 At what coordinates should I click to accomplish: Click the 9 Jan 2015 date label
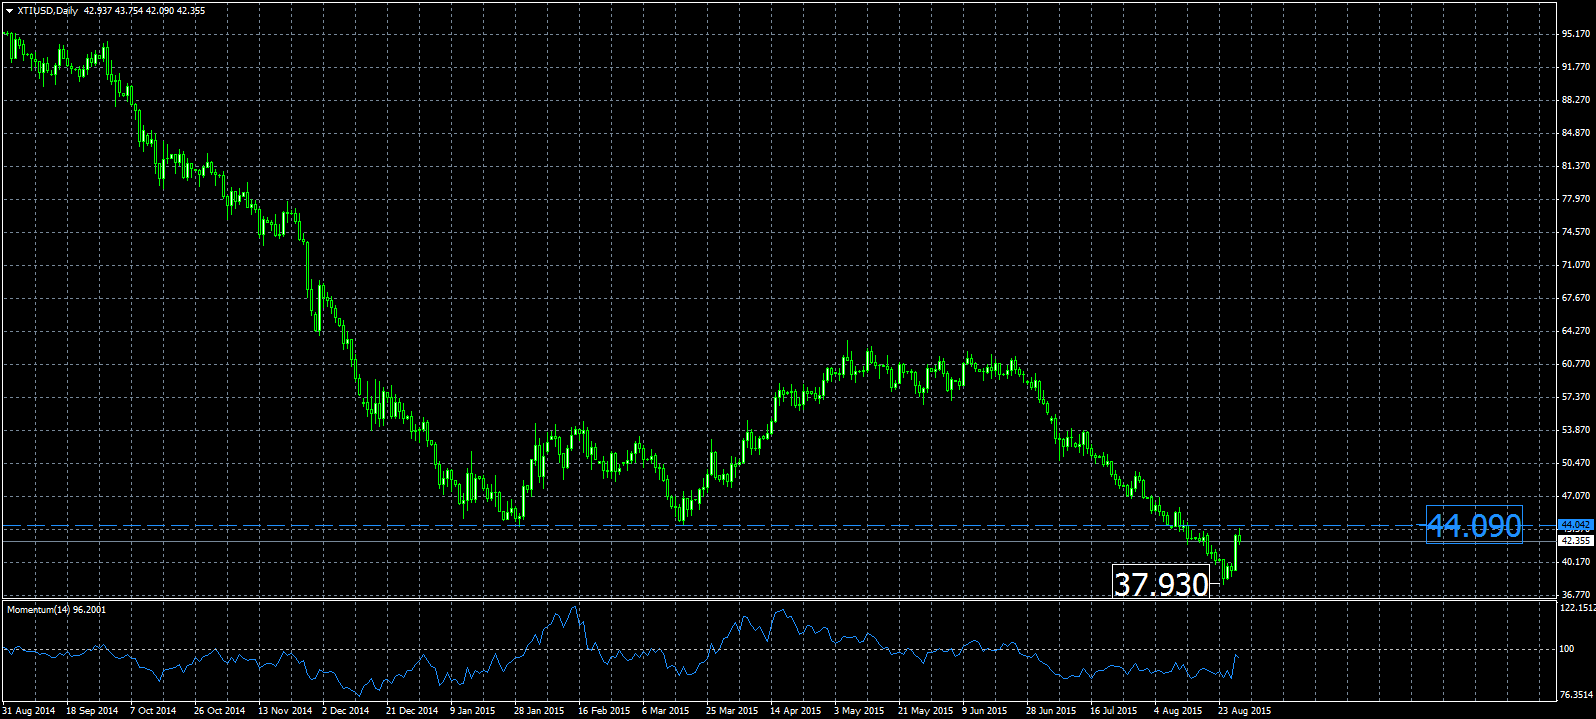(x=472, y=711)
